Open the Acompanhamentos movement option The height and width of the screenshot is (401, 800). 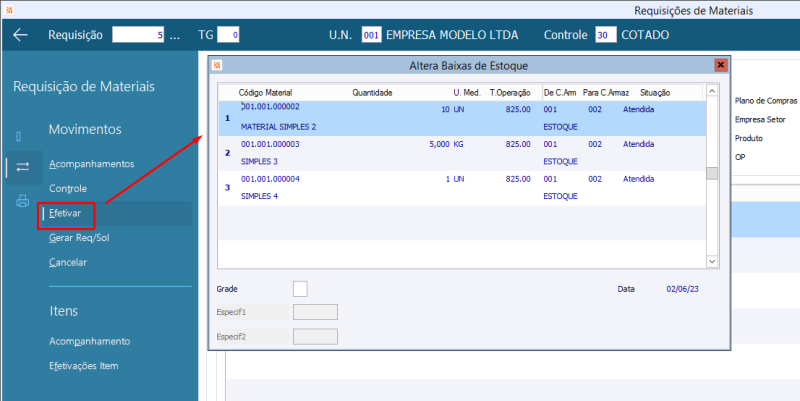[x=92, y=164]
